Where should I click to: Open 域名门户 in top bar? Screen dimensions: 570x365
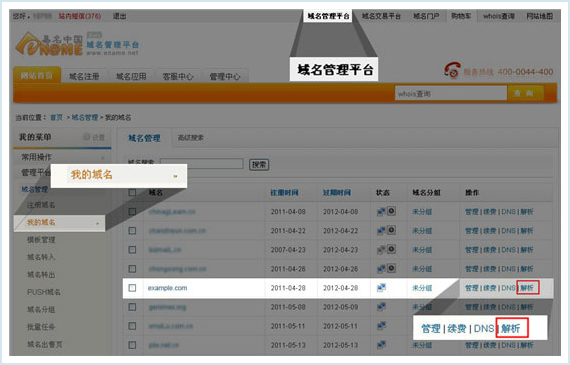426,16
